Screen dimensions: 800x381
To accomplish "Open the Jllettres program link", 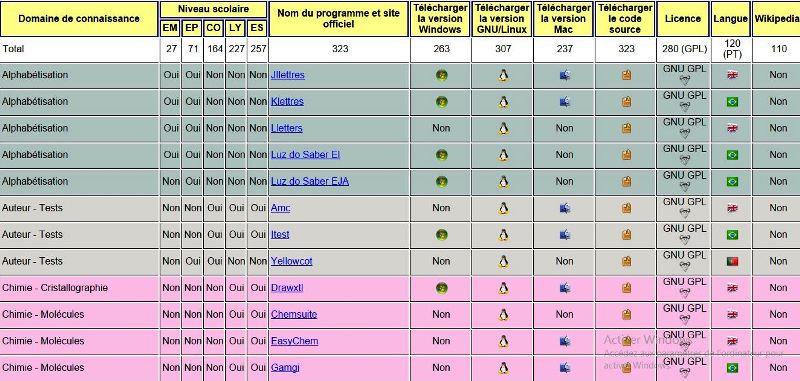I will coord(288,75).
